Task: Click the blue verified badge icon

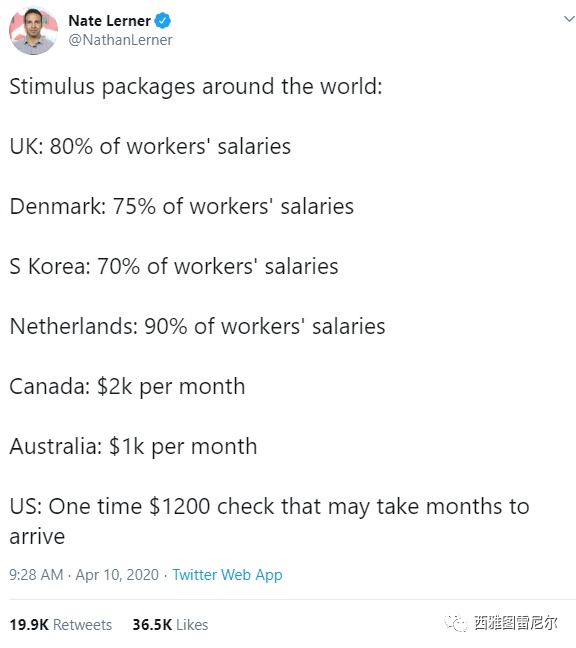Action: [162, 21]
